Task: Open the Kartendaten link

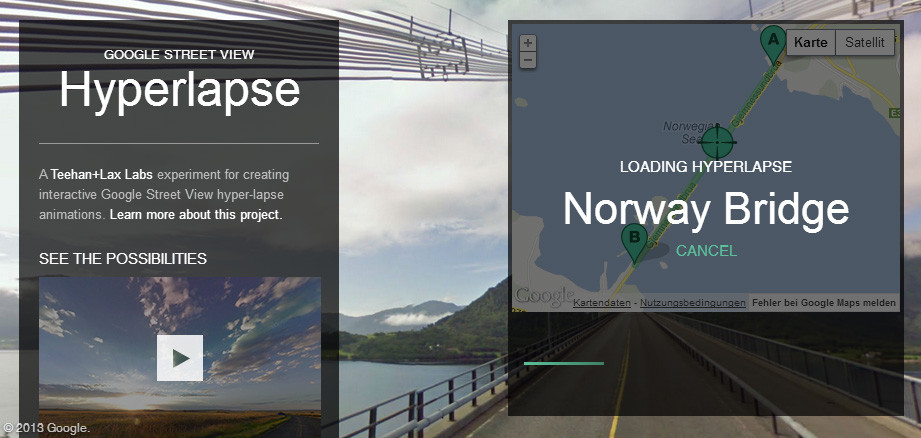Action: tap(601, 303)
